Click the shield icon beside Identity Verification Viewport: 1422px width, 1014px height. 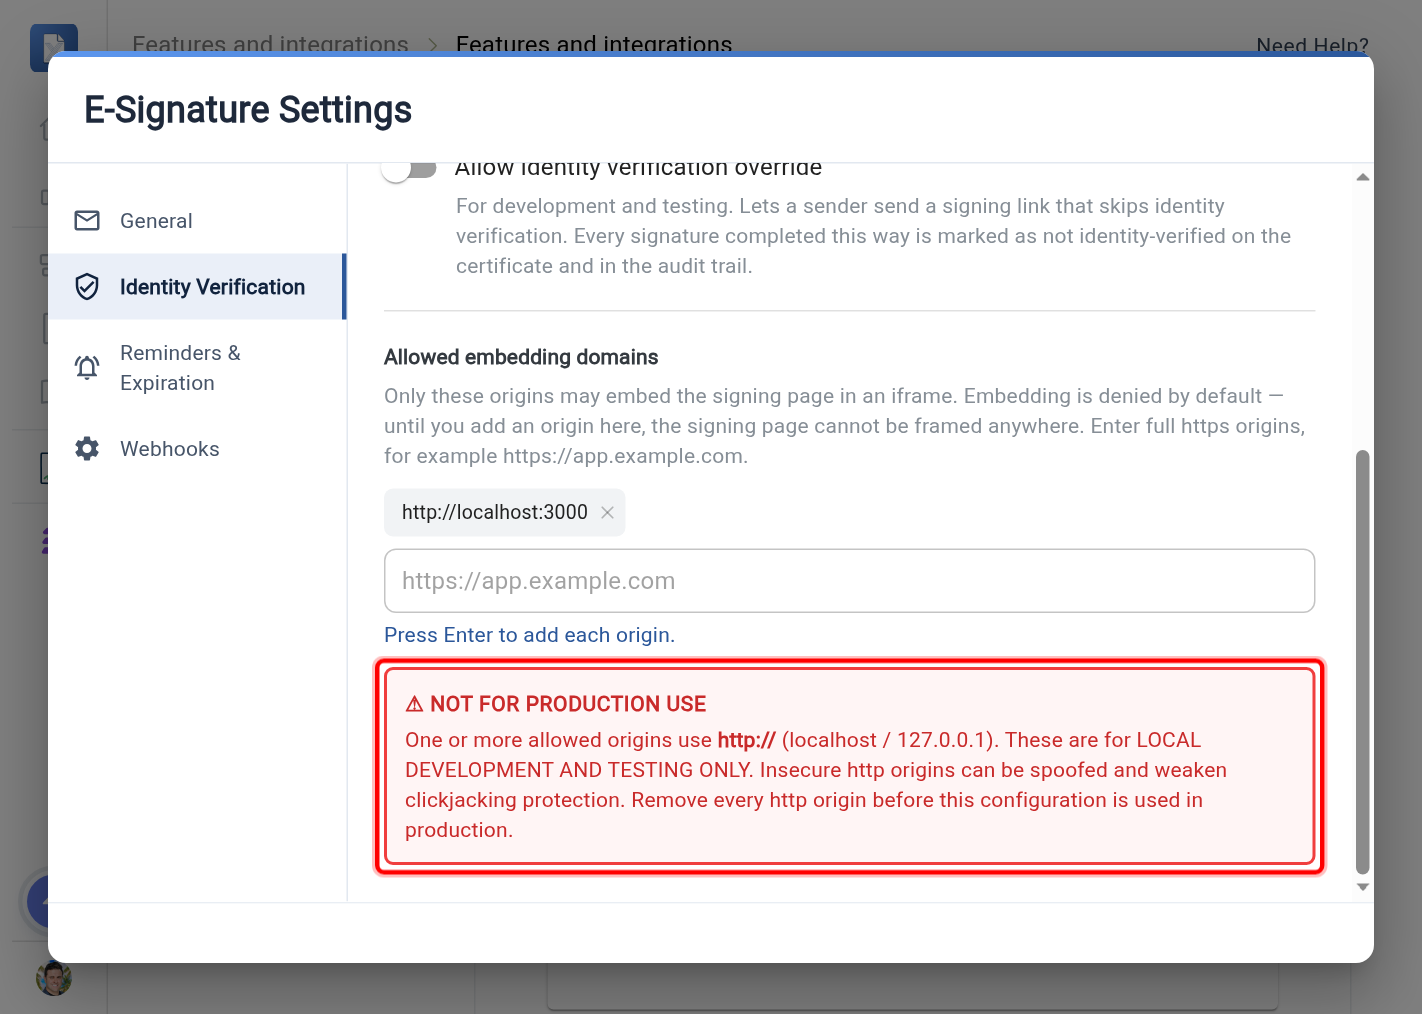pyautogui.click(x=87, y=287)
